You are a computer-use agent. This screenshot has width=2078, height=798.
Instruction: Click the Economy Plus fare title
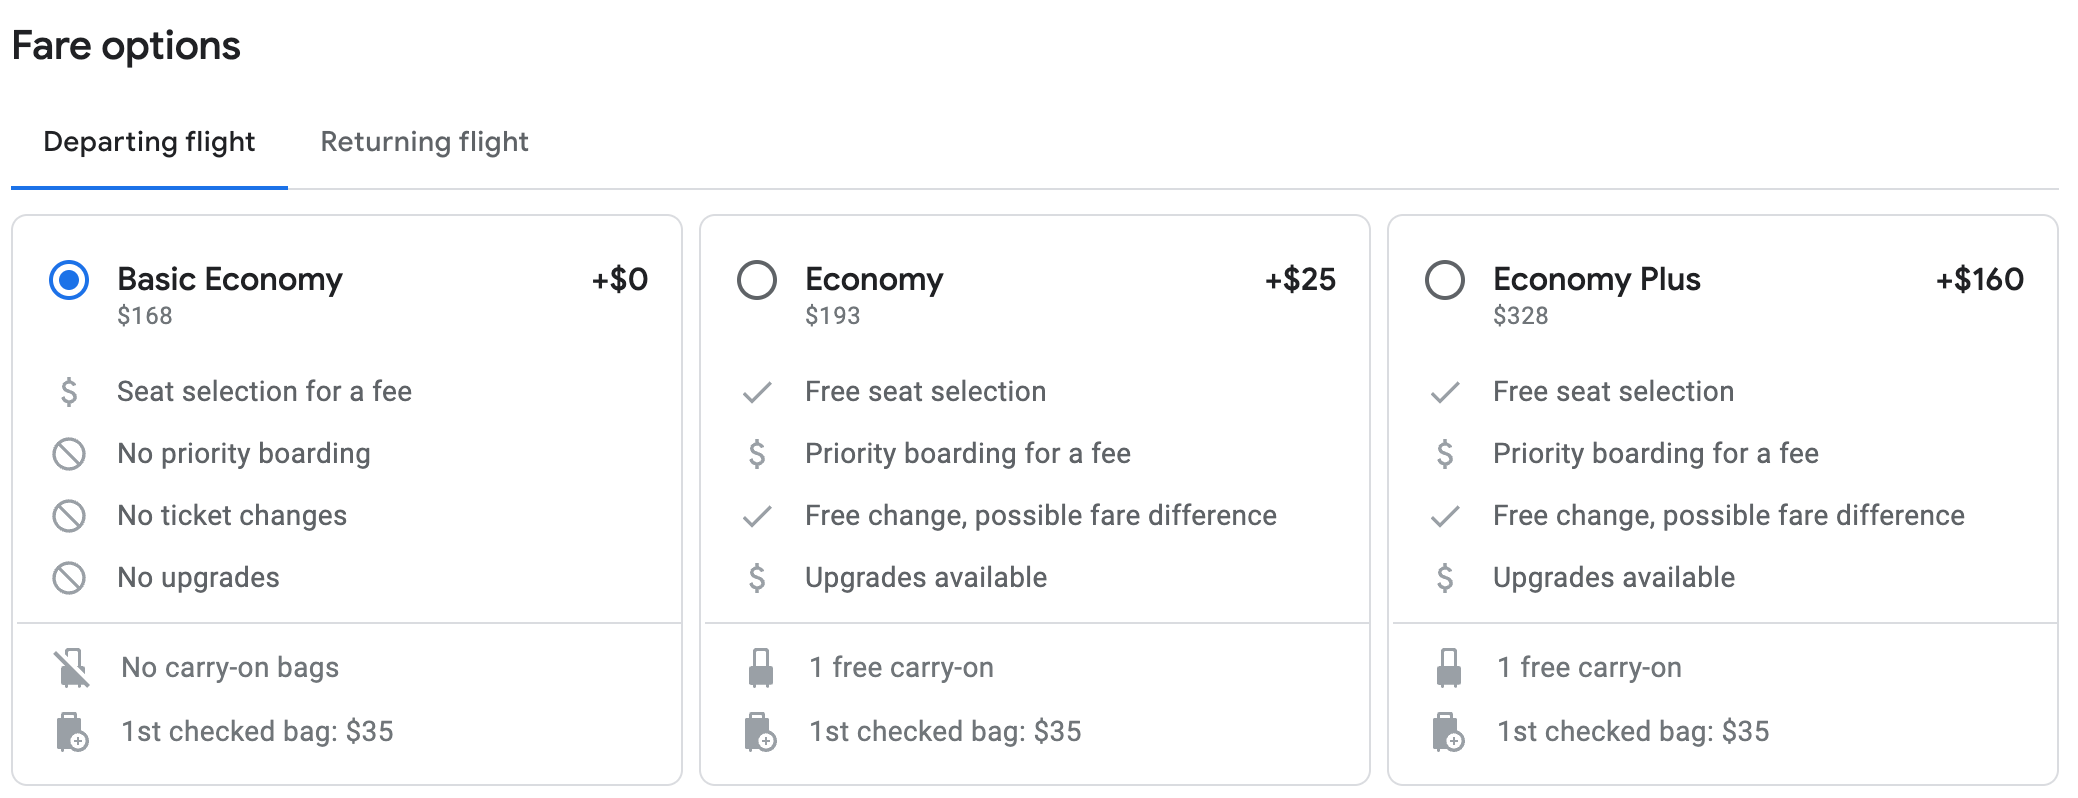point(1596,279)
